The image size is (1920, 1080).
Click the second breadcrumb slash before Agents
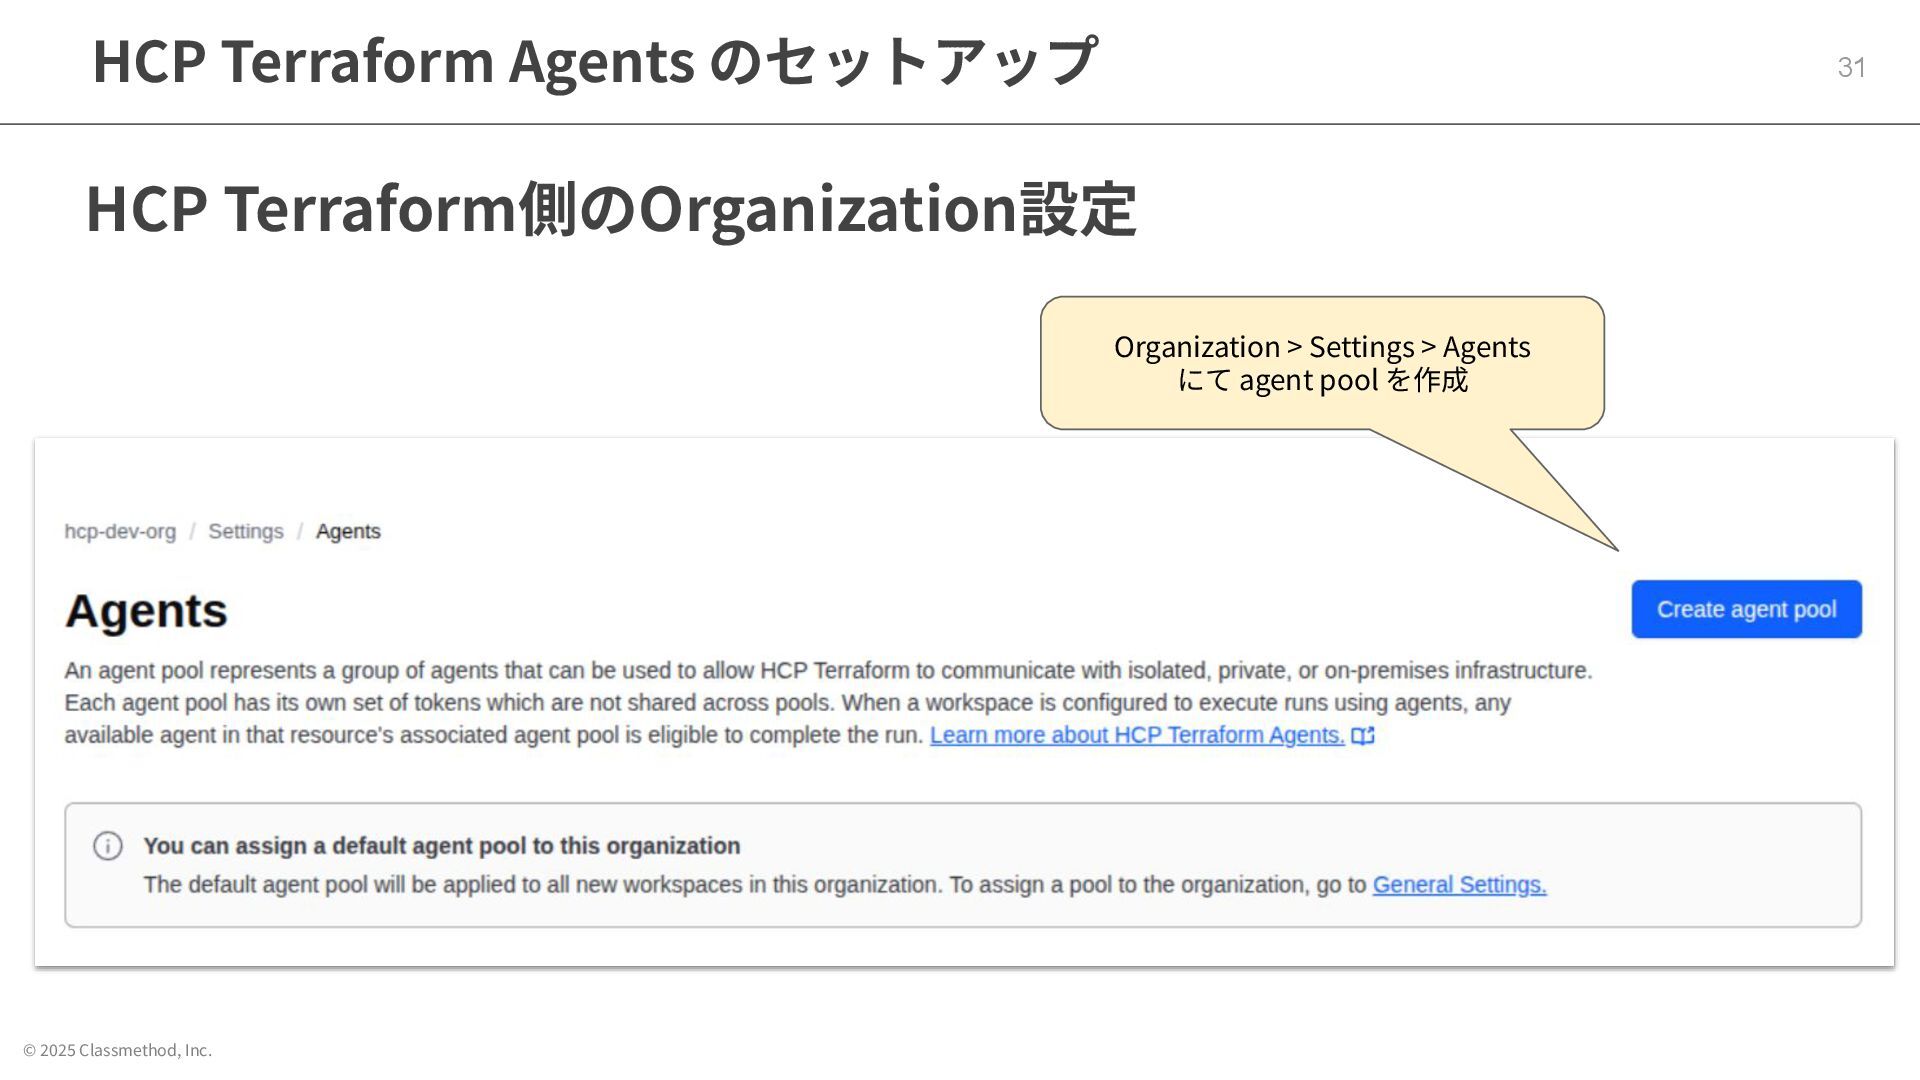299,531
